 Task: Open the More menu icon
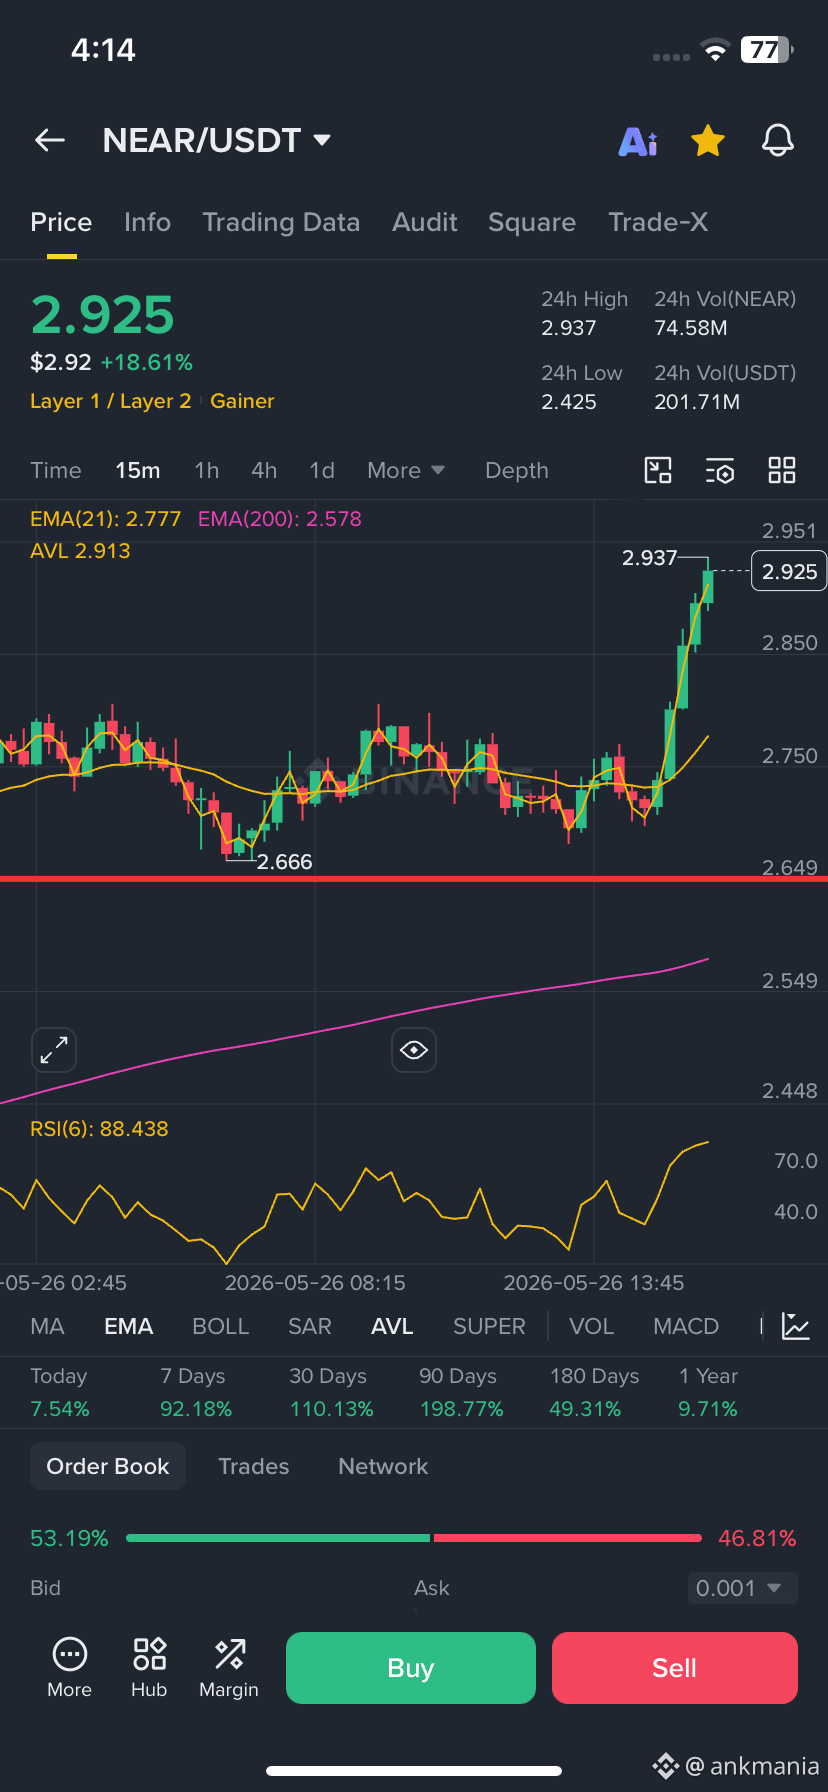tap(69, 1667)
